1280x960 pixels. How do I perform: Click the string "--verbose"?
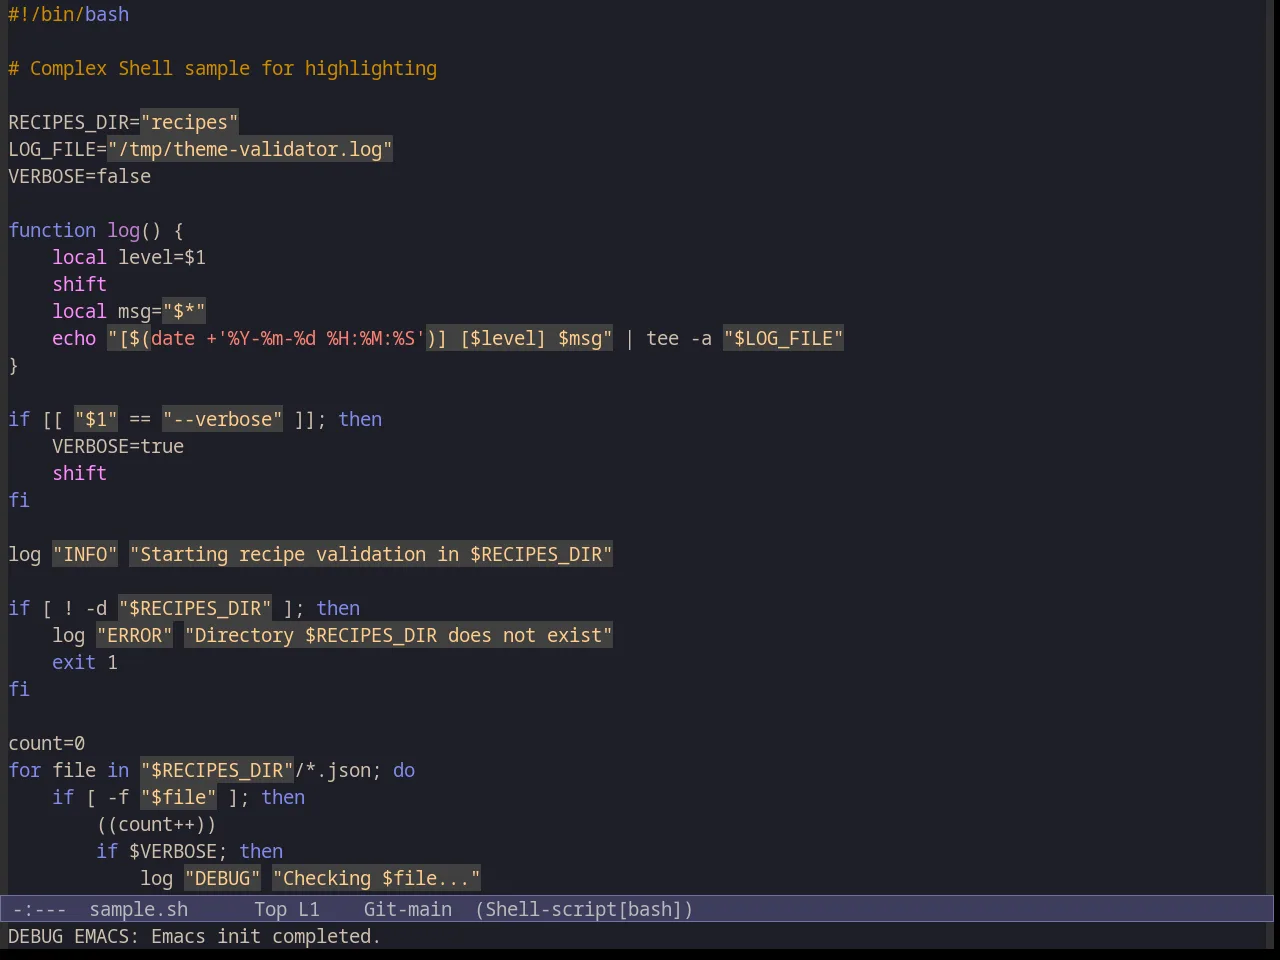[x=222, y=419]
